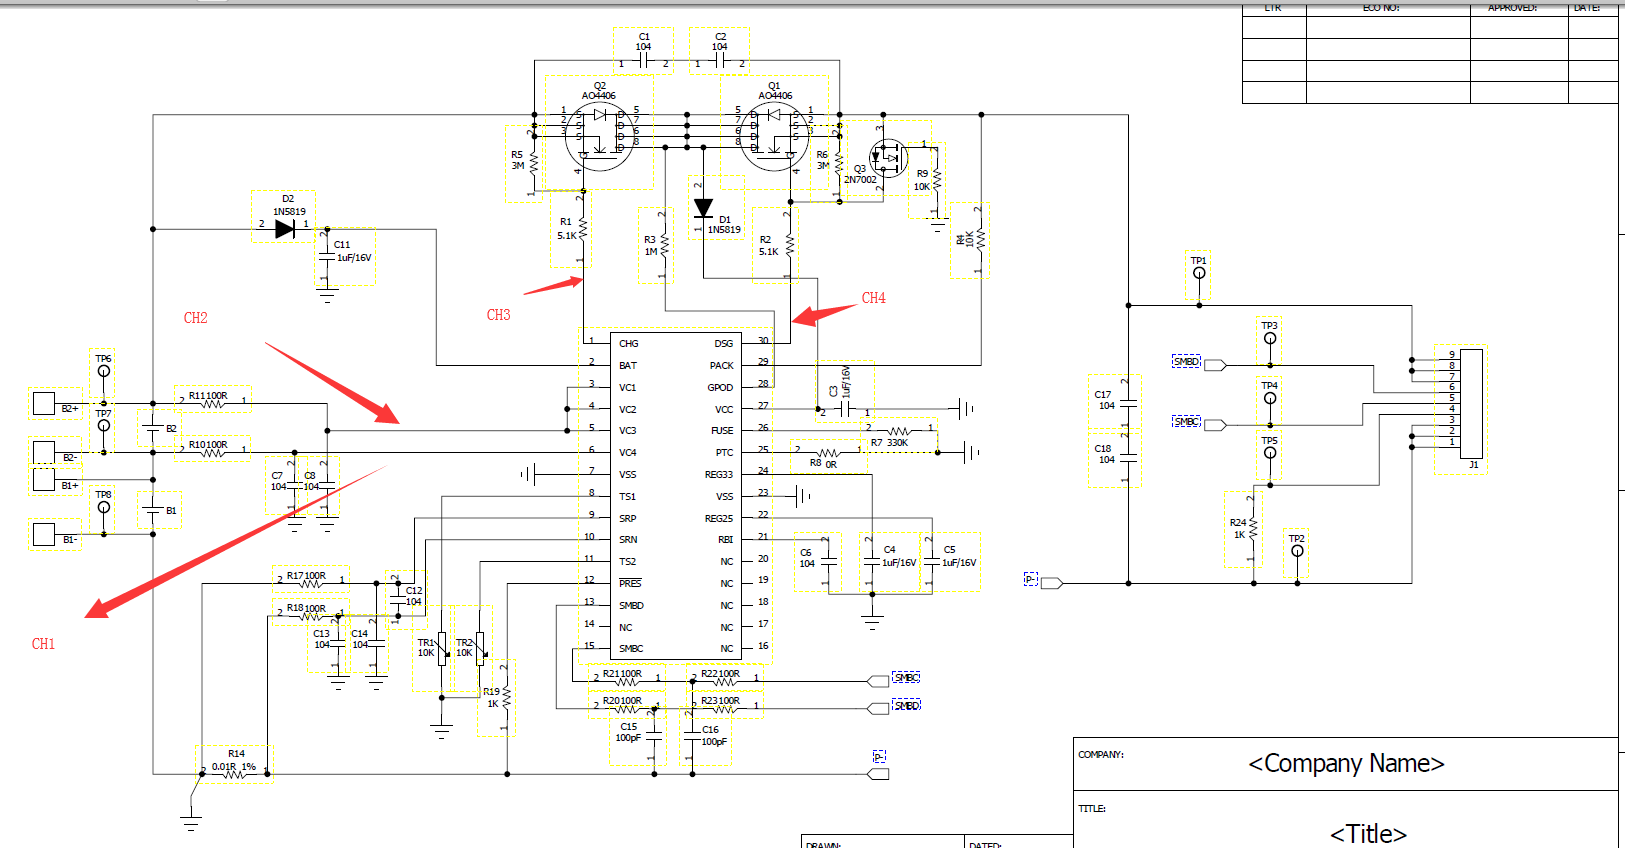
Task: Click the REG25 pin label on IC
Action: pos(718,519)
